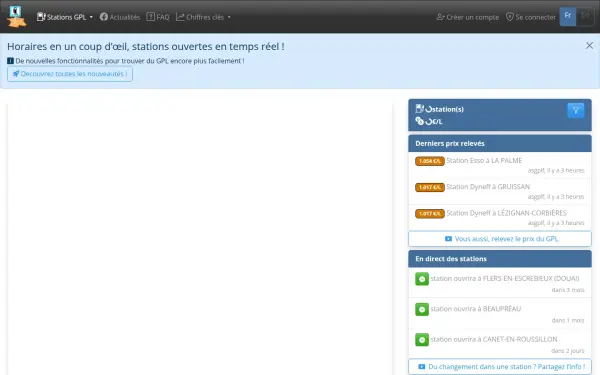Click the pump icon beside Stations GPL
This screenshot has height=375, width=600.
tap(41, 17)
